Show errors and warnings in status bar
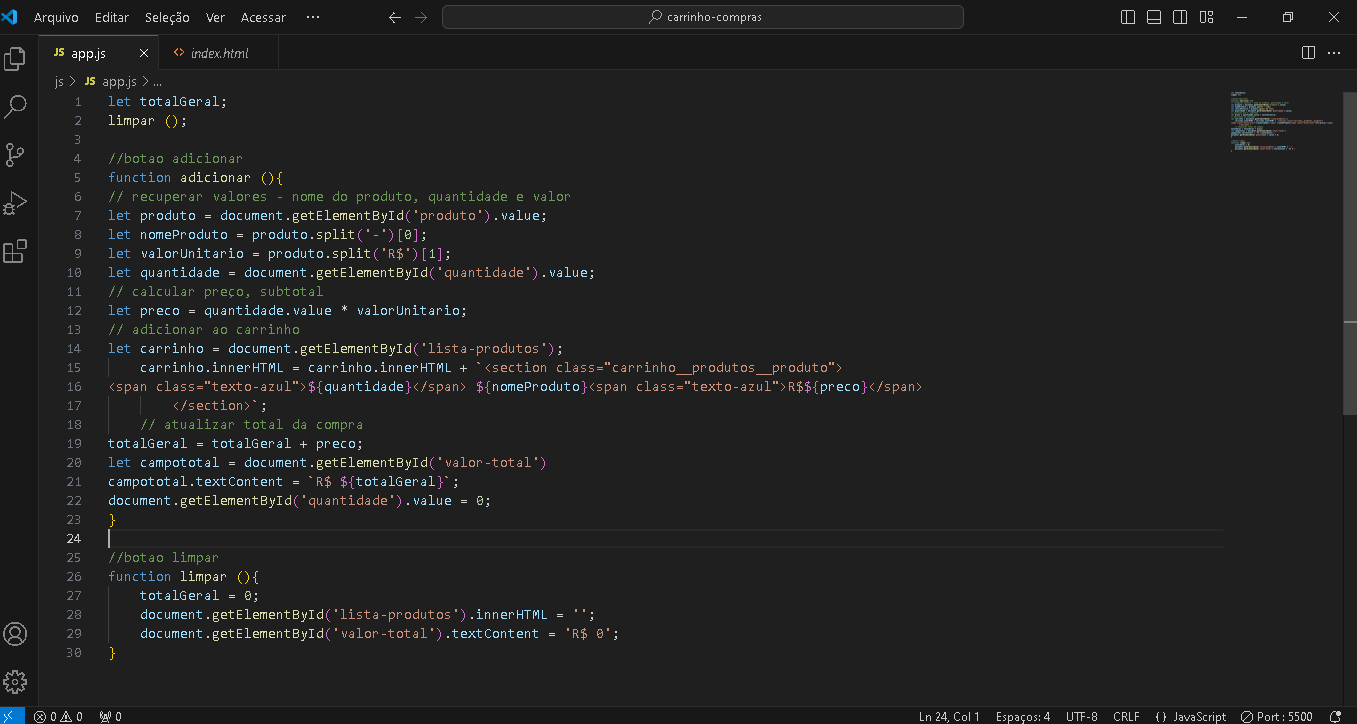1357x724 pixels. [x=58, y=716]
